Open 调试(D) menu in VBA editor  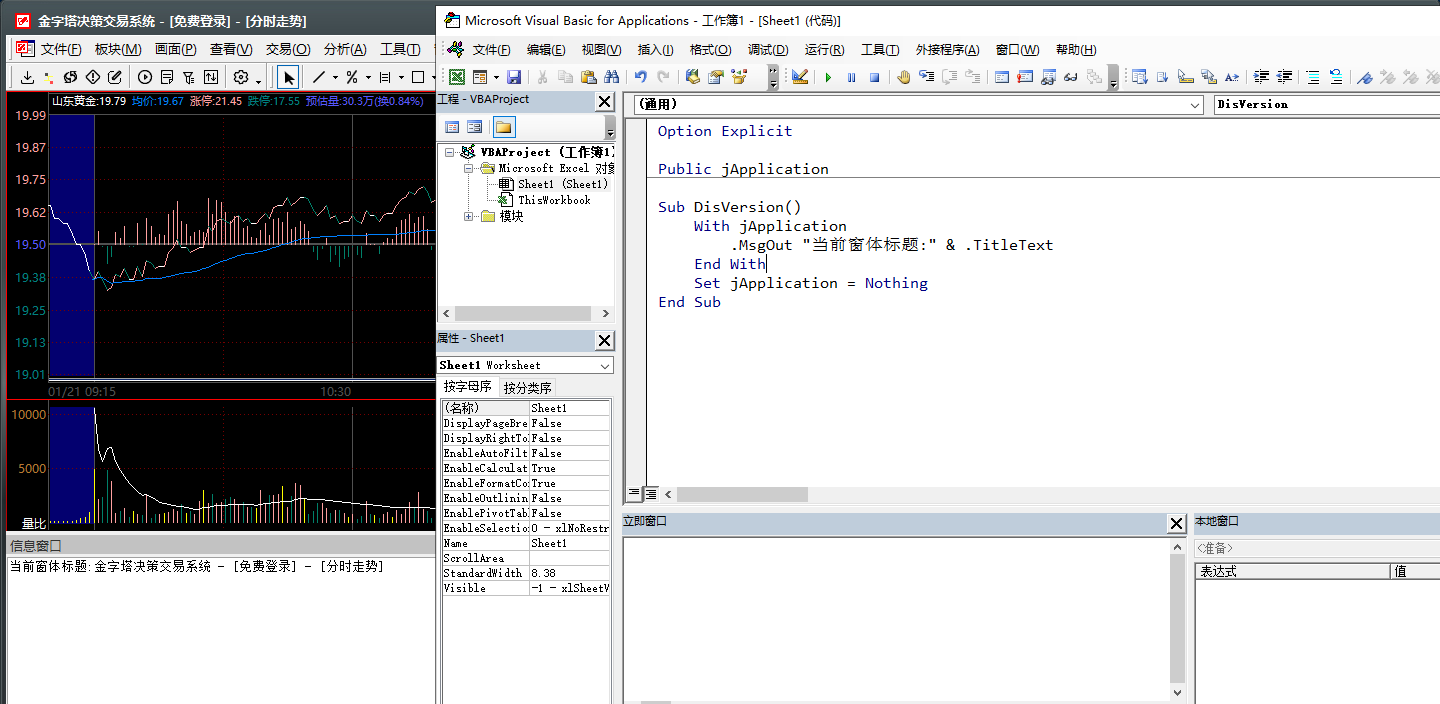click(x=768, y=50)
